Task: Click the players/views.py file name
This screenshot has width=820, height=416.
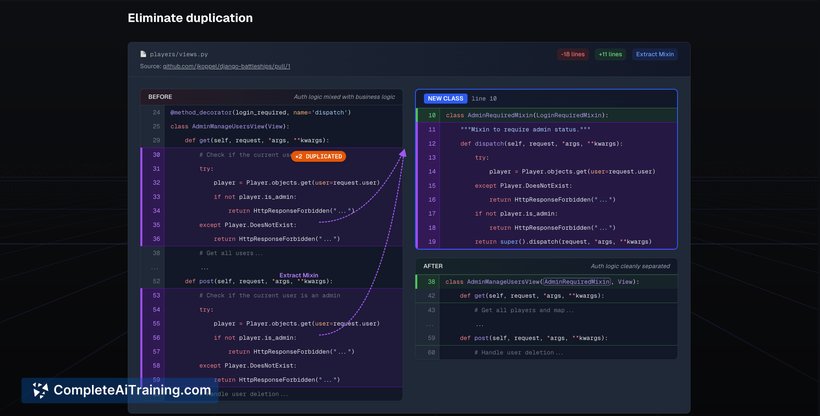Action: click(179, 54)
